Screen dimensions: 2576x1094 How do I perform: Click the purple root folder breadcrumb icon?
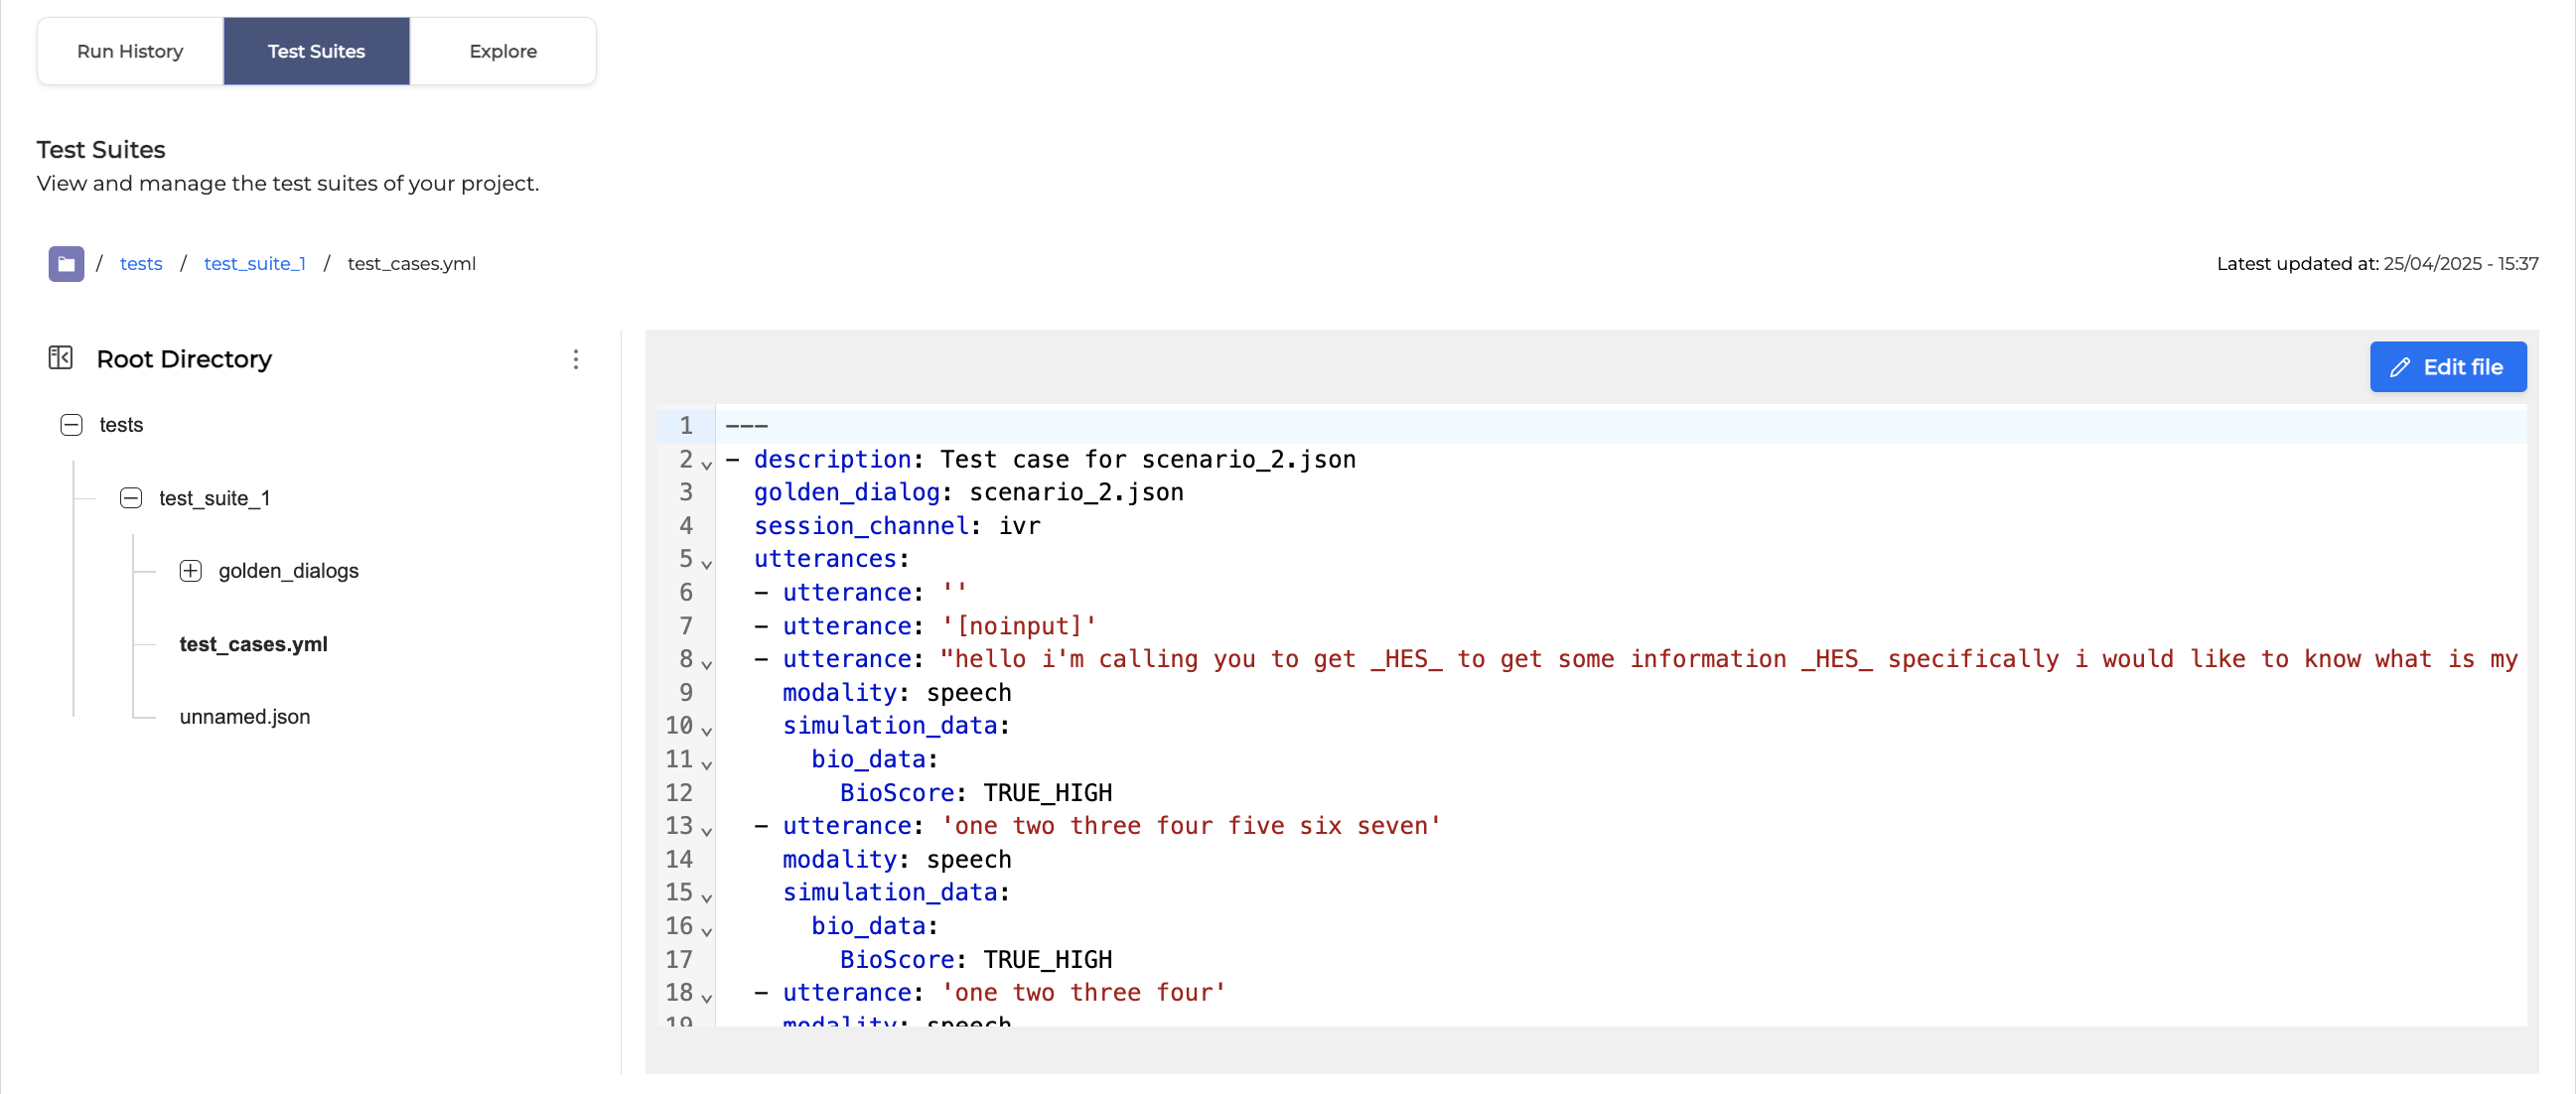(66, 264)
